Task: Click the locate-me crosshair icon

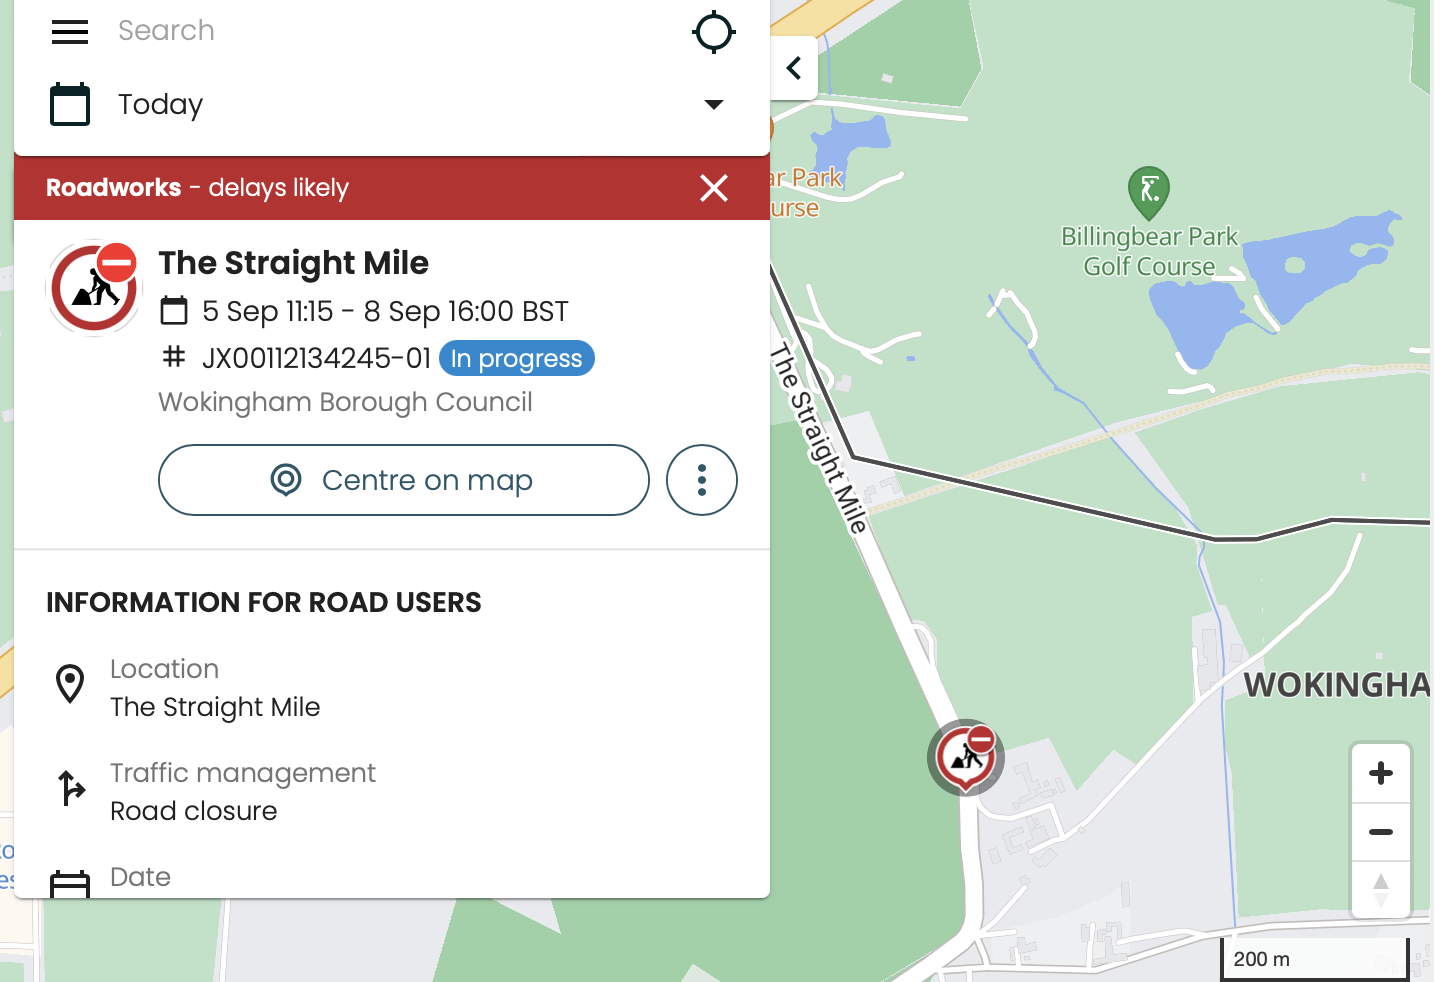Action: point(713,32)
